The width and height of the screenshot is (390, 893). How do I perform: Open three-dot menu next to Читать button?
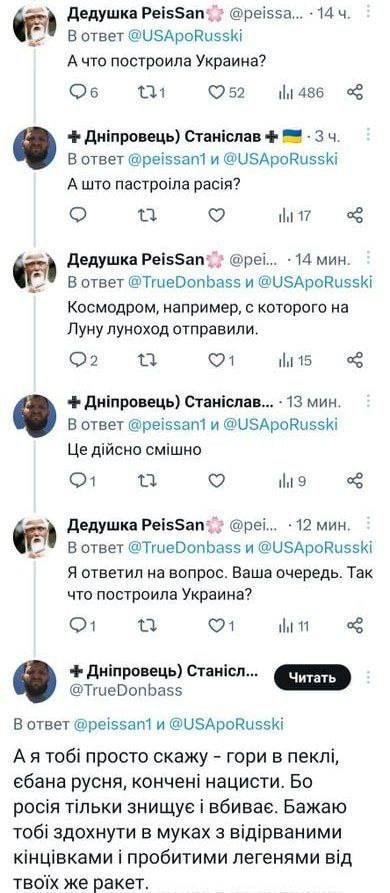click(368, 677)
